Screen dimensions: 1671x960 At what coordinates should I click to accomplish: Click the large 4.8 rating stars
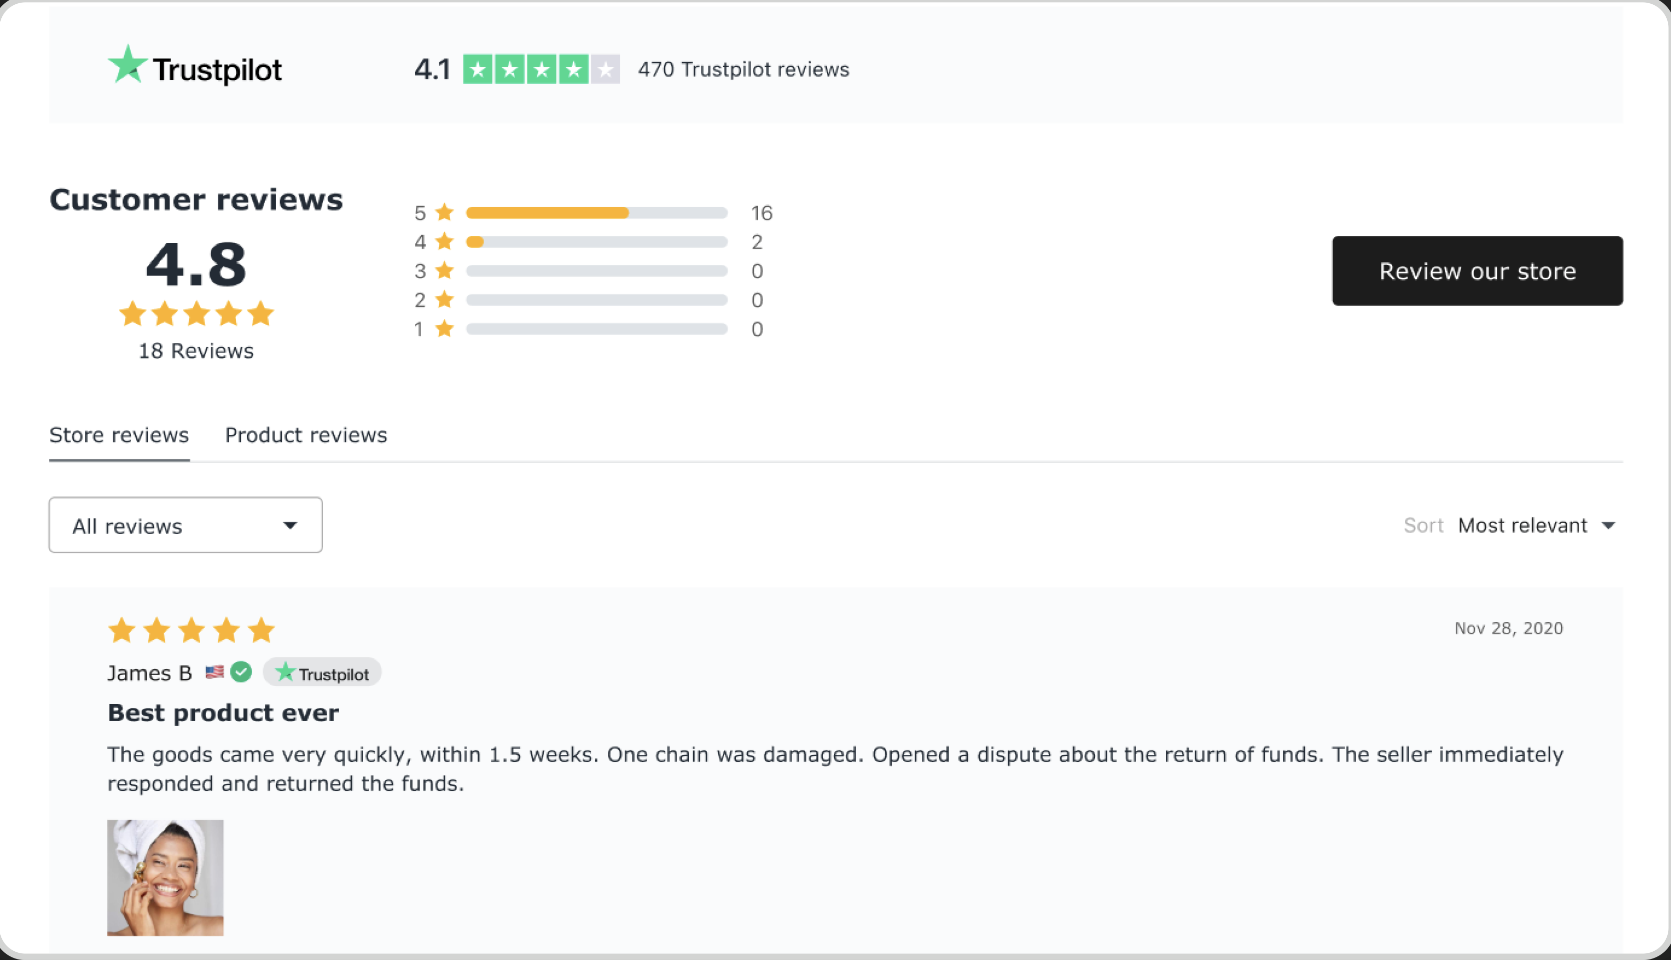coord(196,313)
